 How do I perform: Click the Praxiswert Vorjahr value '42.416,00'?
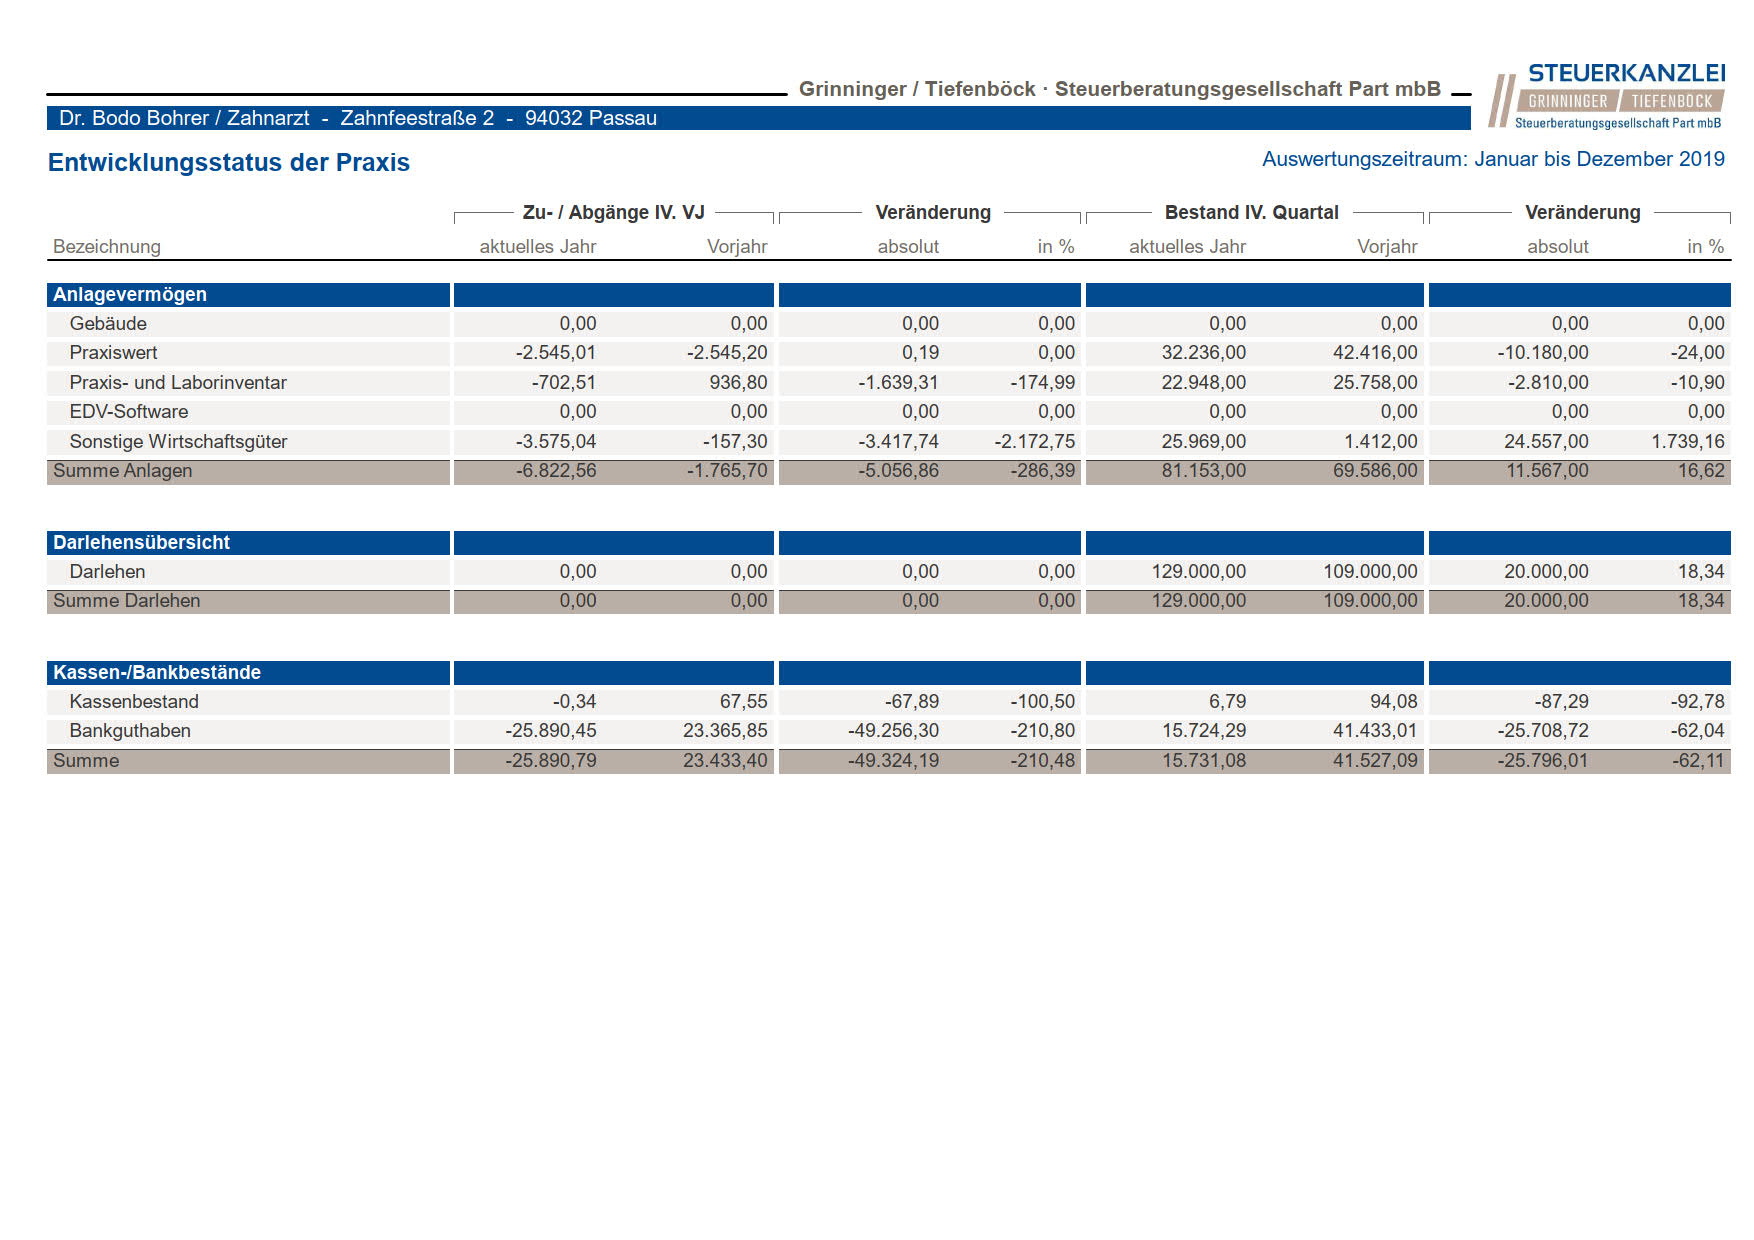[x=1375, y=353]
